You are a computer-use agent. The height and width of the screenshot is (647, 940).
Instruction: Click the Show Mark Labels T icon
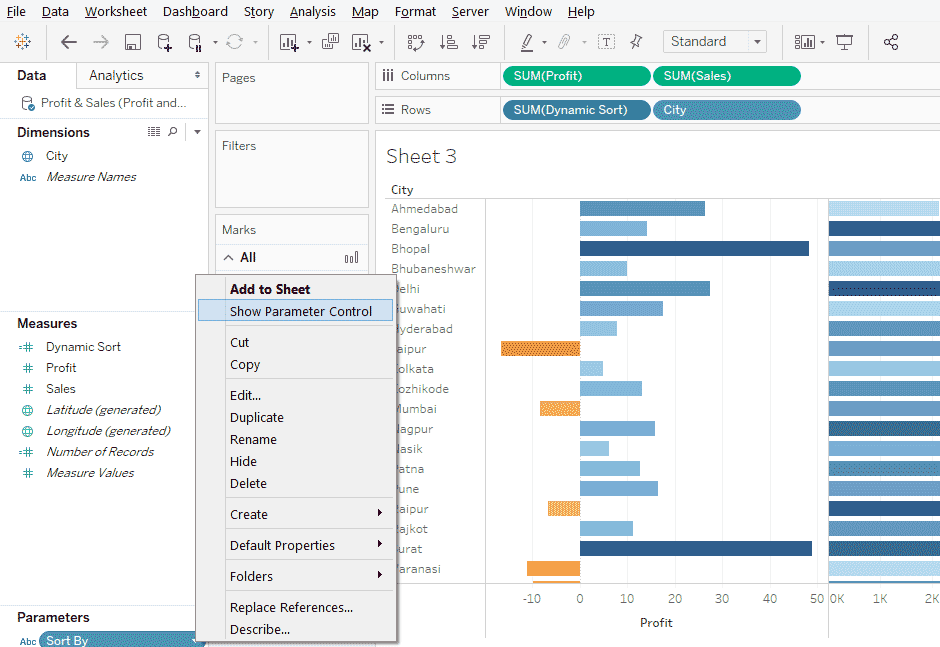pos(606,42)
